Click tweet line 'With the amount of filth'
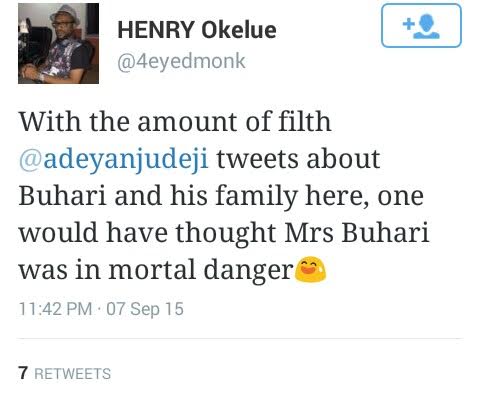The width and height of the screenshot is (480, 401). point(175,122)
